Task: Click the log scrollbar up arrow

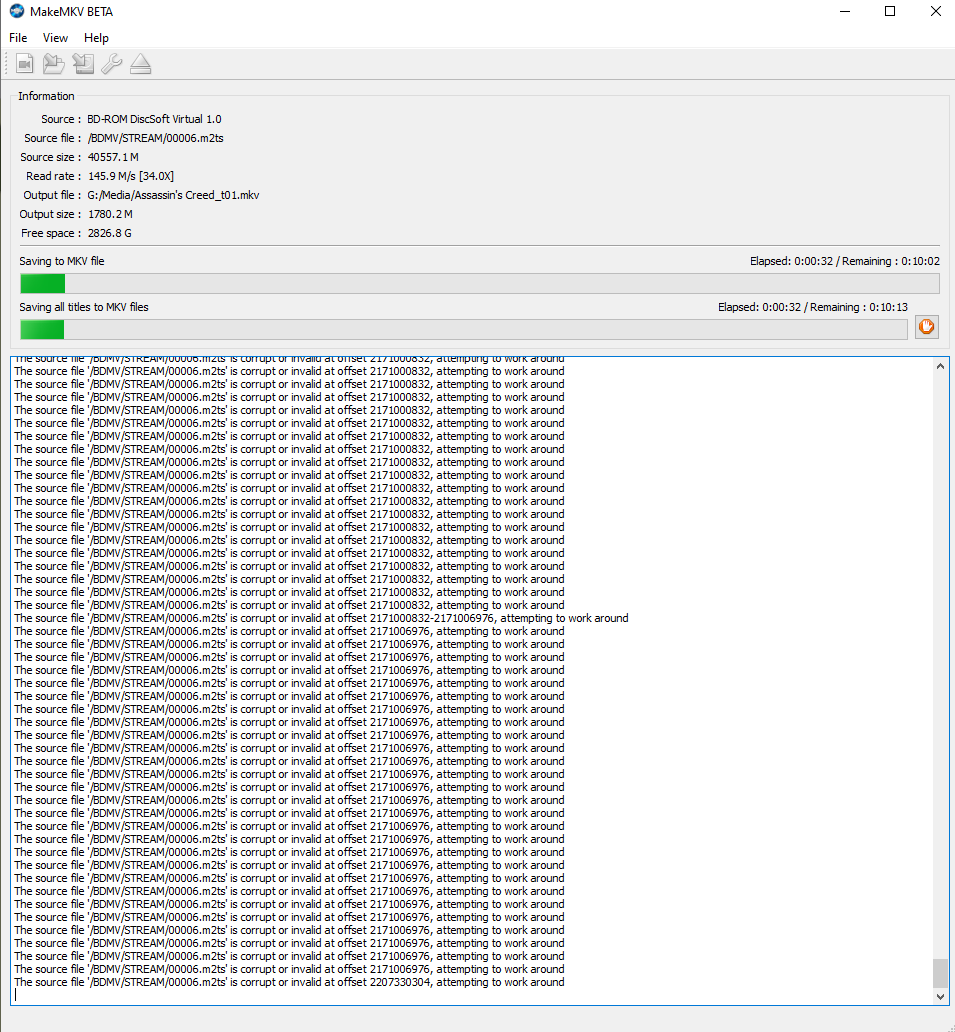Action: click(x=940, y=366)
